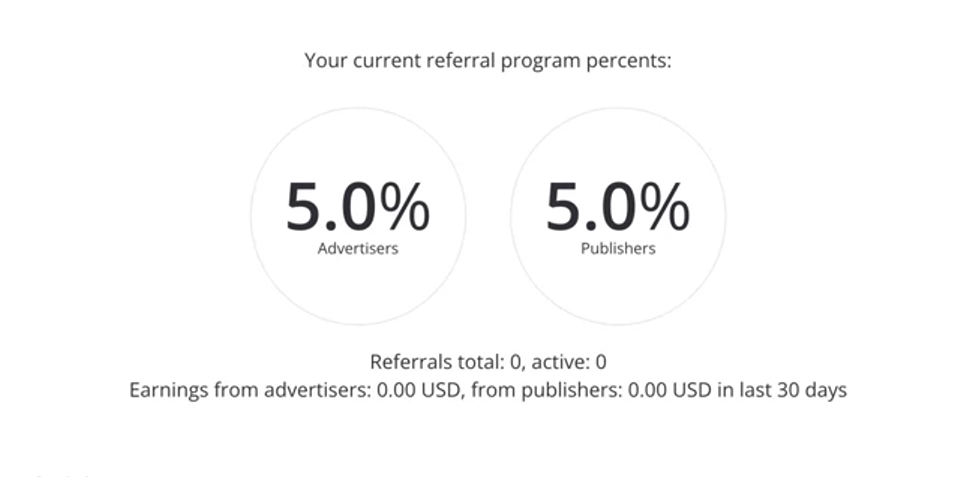Click the advertisers 0.00 USD earnings amount

pos(420,390)
